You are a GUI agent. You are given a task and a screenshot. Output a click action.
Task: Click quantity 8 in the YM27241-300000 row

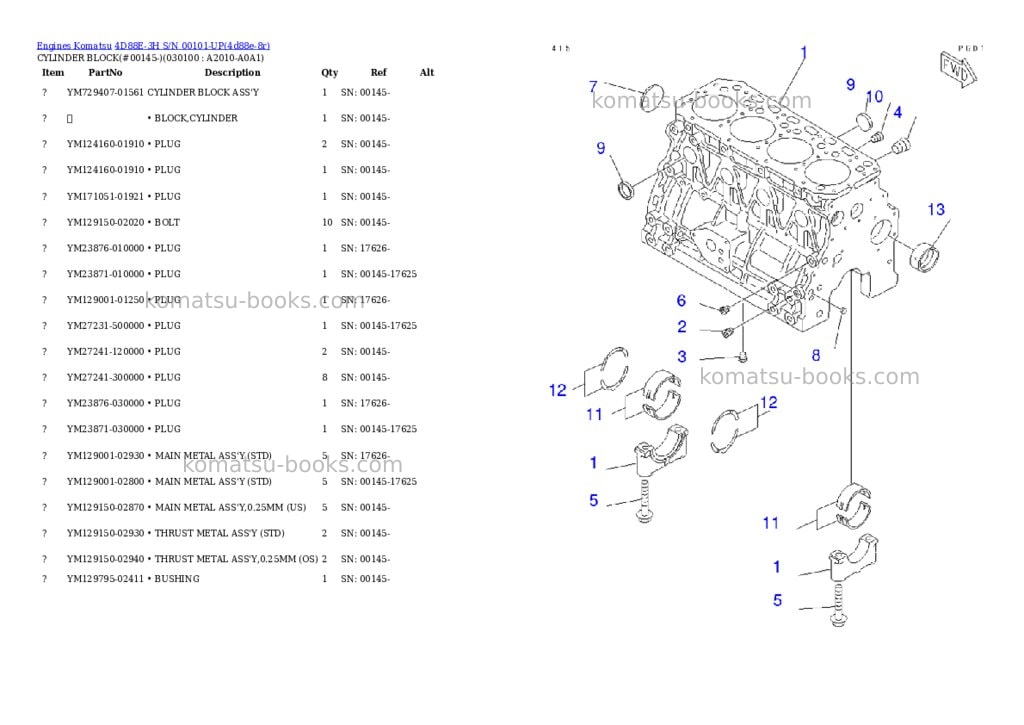[x=325, y=377]
